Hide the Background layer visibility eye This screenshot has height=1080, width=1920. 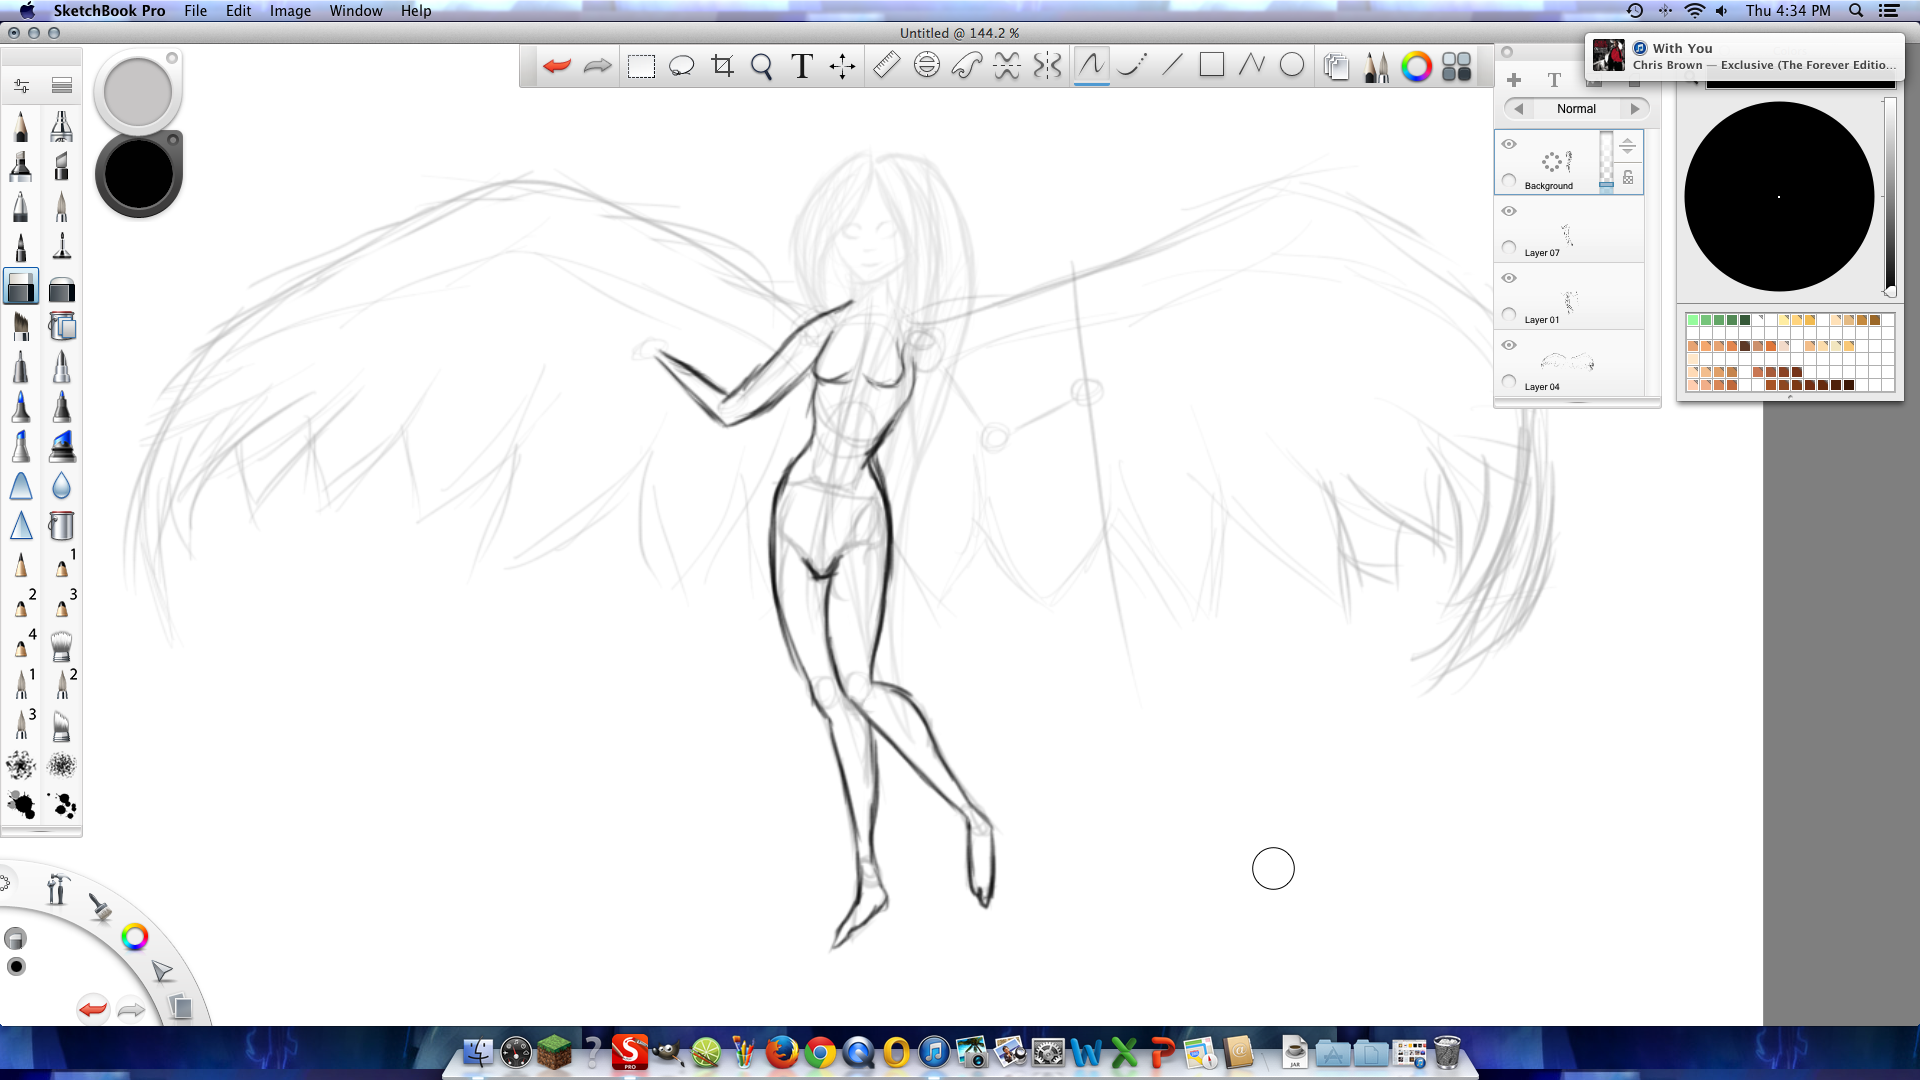pos(1509,144)
